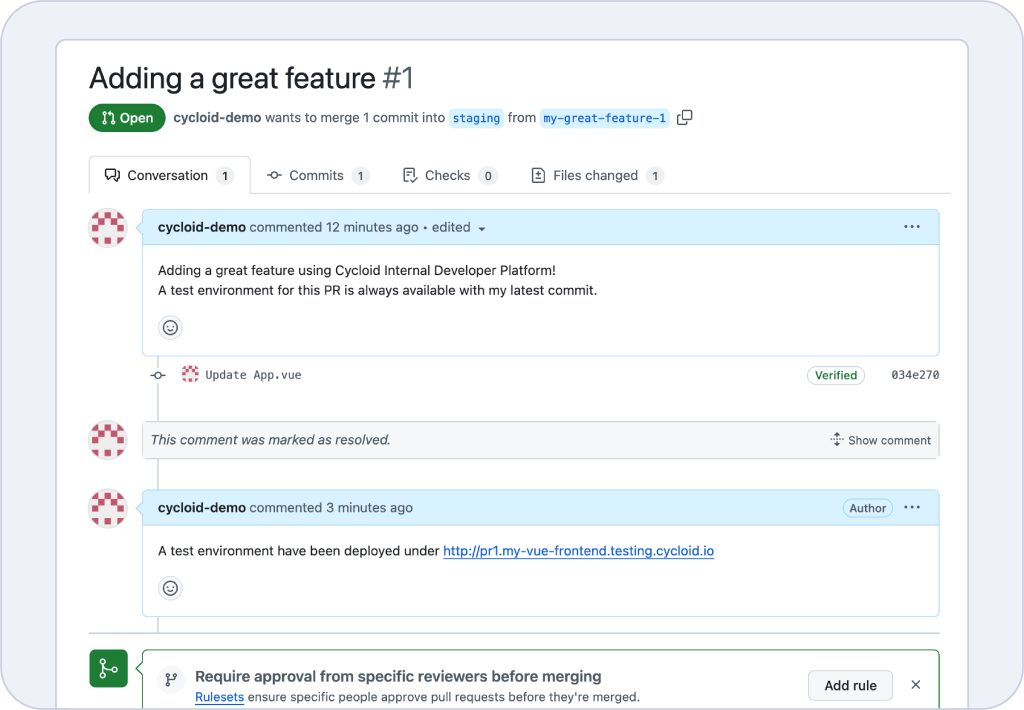The width and height of the screenshot is (1024, 710).
Task: Open the Update App.vue commit
Action: 253,375
